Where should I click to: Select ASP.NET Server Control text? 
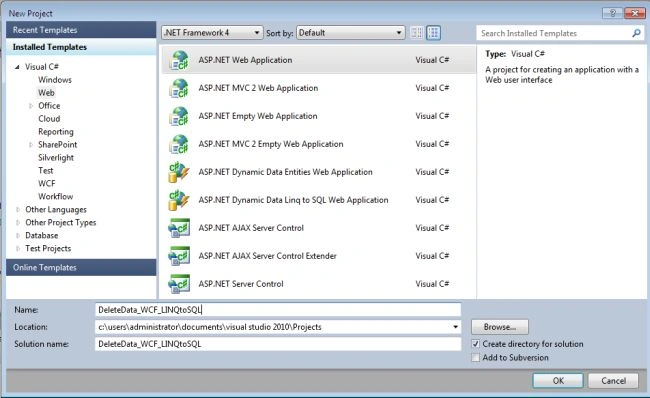(x=240, y=284)
